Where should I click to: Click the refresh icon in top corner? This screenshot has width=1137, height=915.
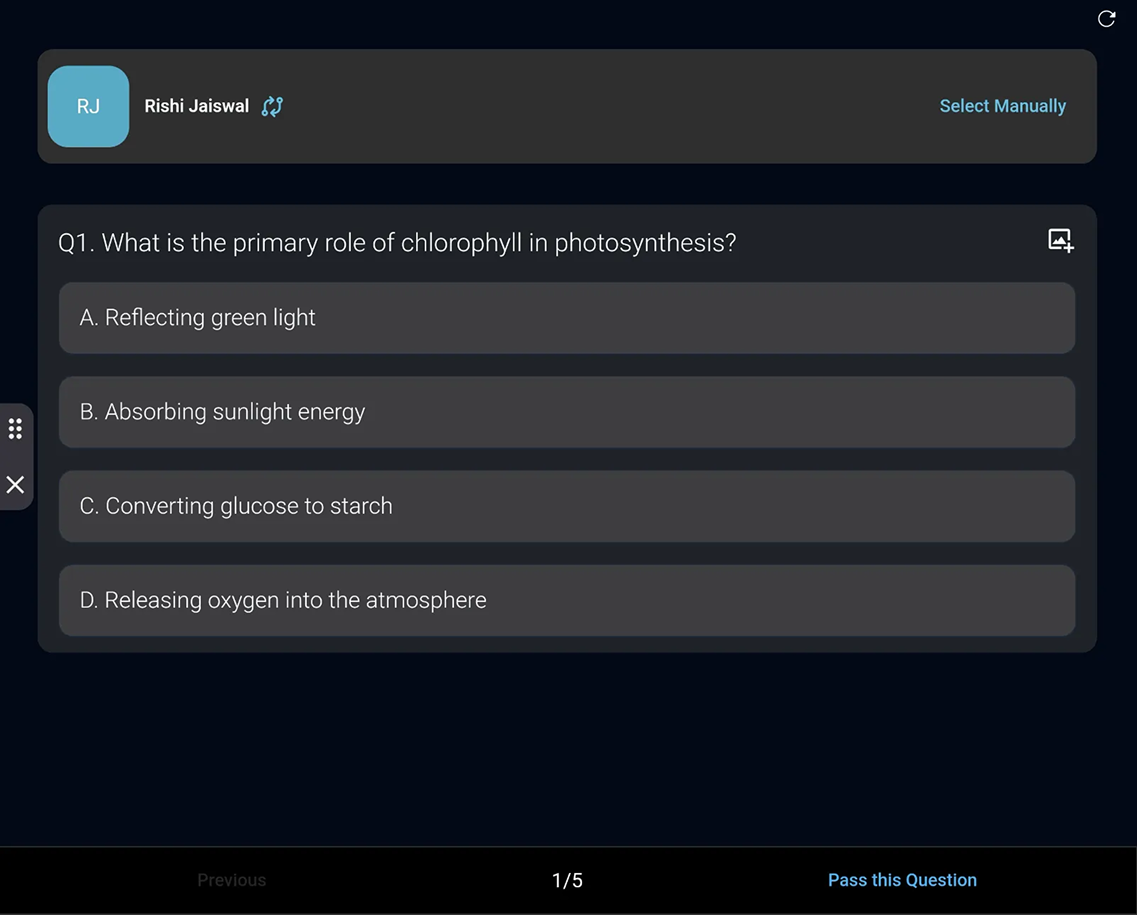(x=1106, y=19)
